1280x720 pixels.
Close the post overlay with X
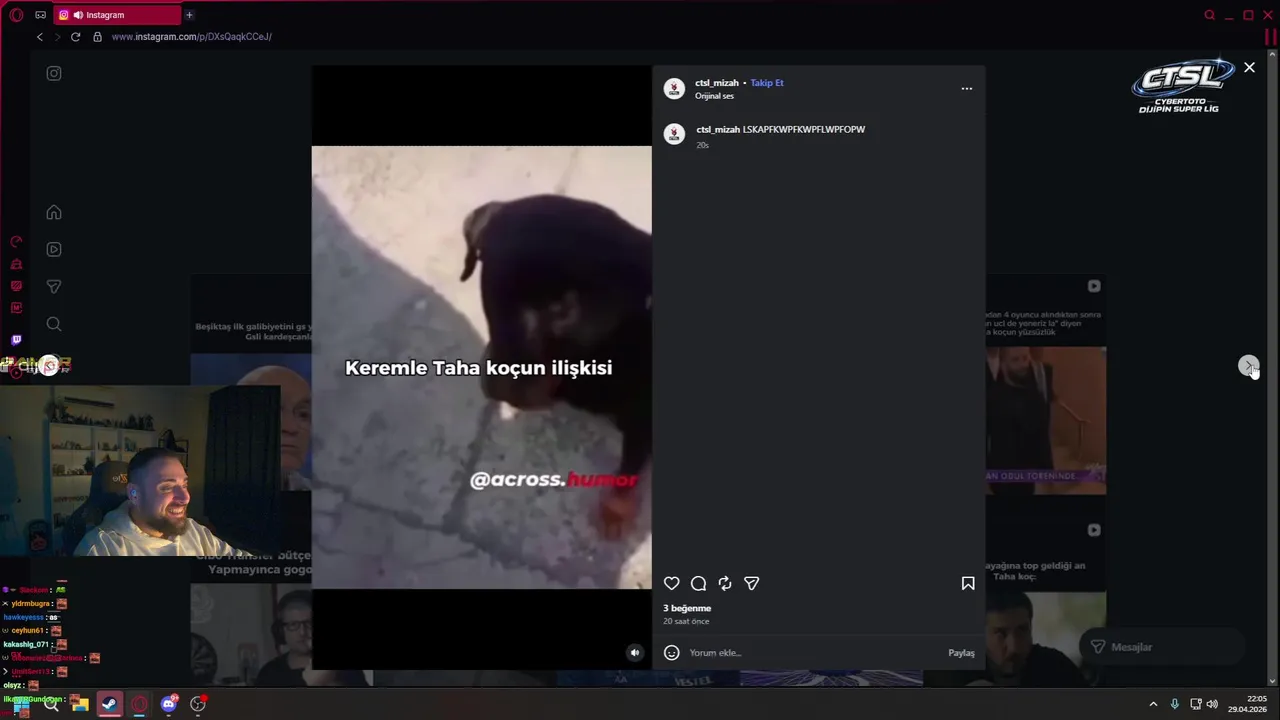click(1249, 67)
